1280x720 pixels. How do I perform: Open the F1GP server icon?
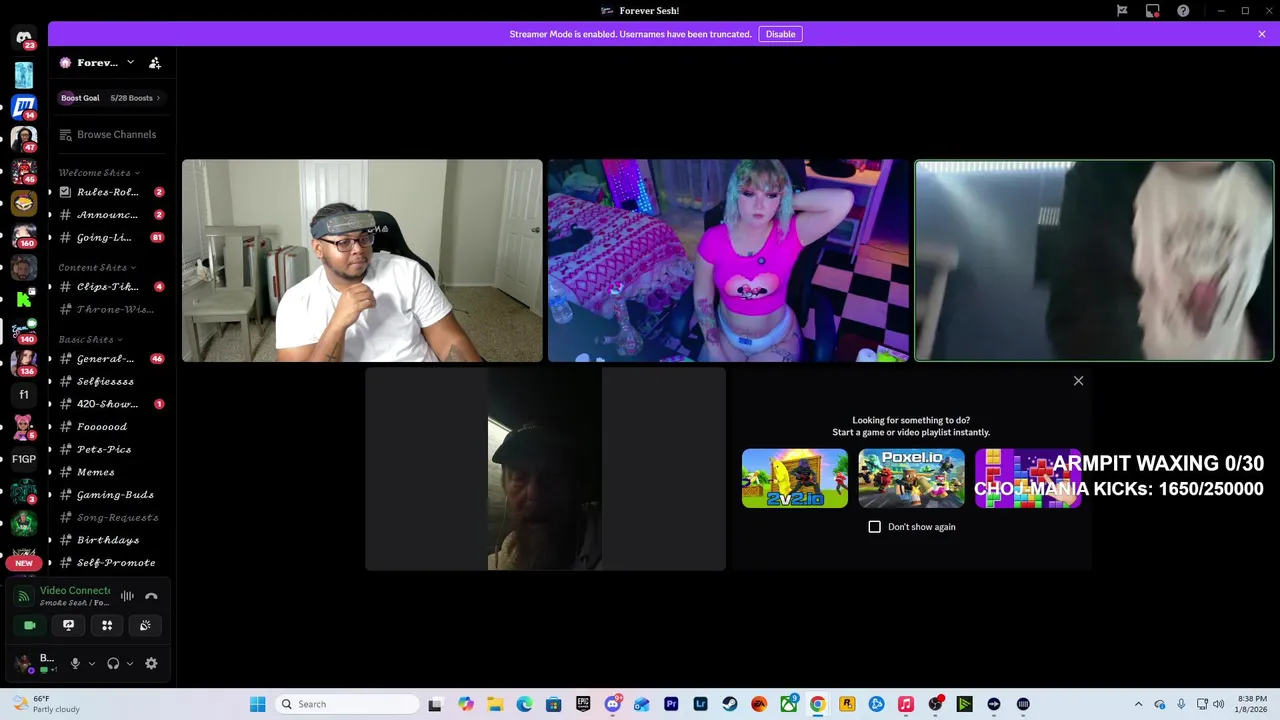click(24, 459)
